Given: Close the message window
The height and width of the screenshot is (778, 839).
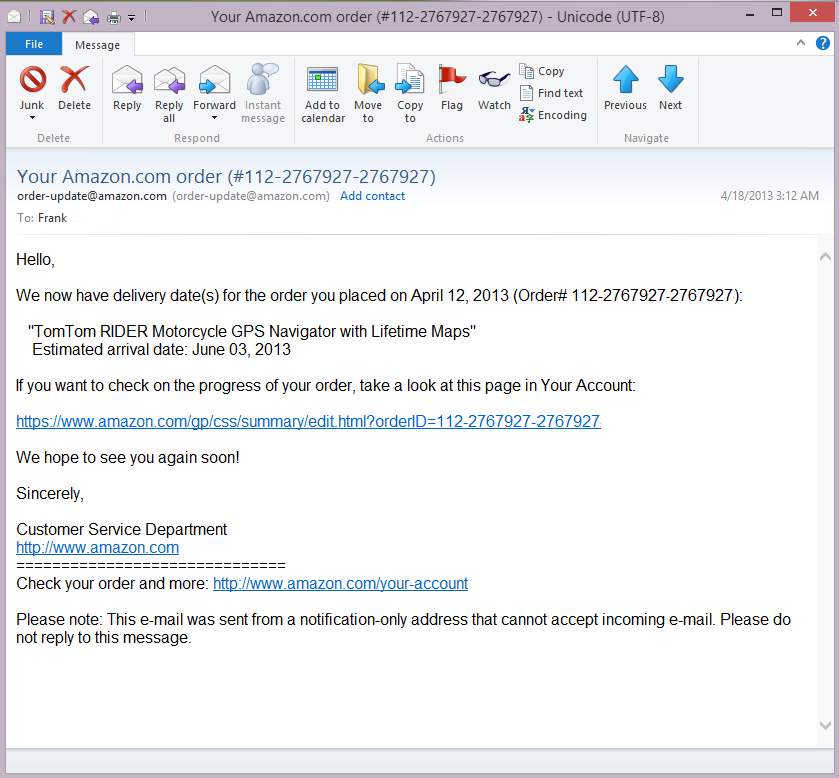Looking at the screenshot, I should click(813, 12).
